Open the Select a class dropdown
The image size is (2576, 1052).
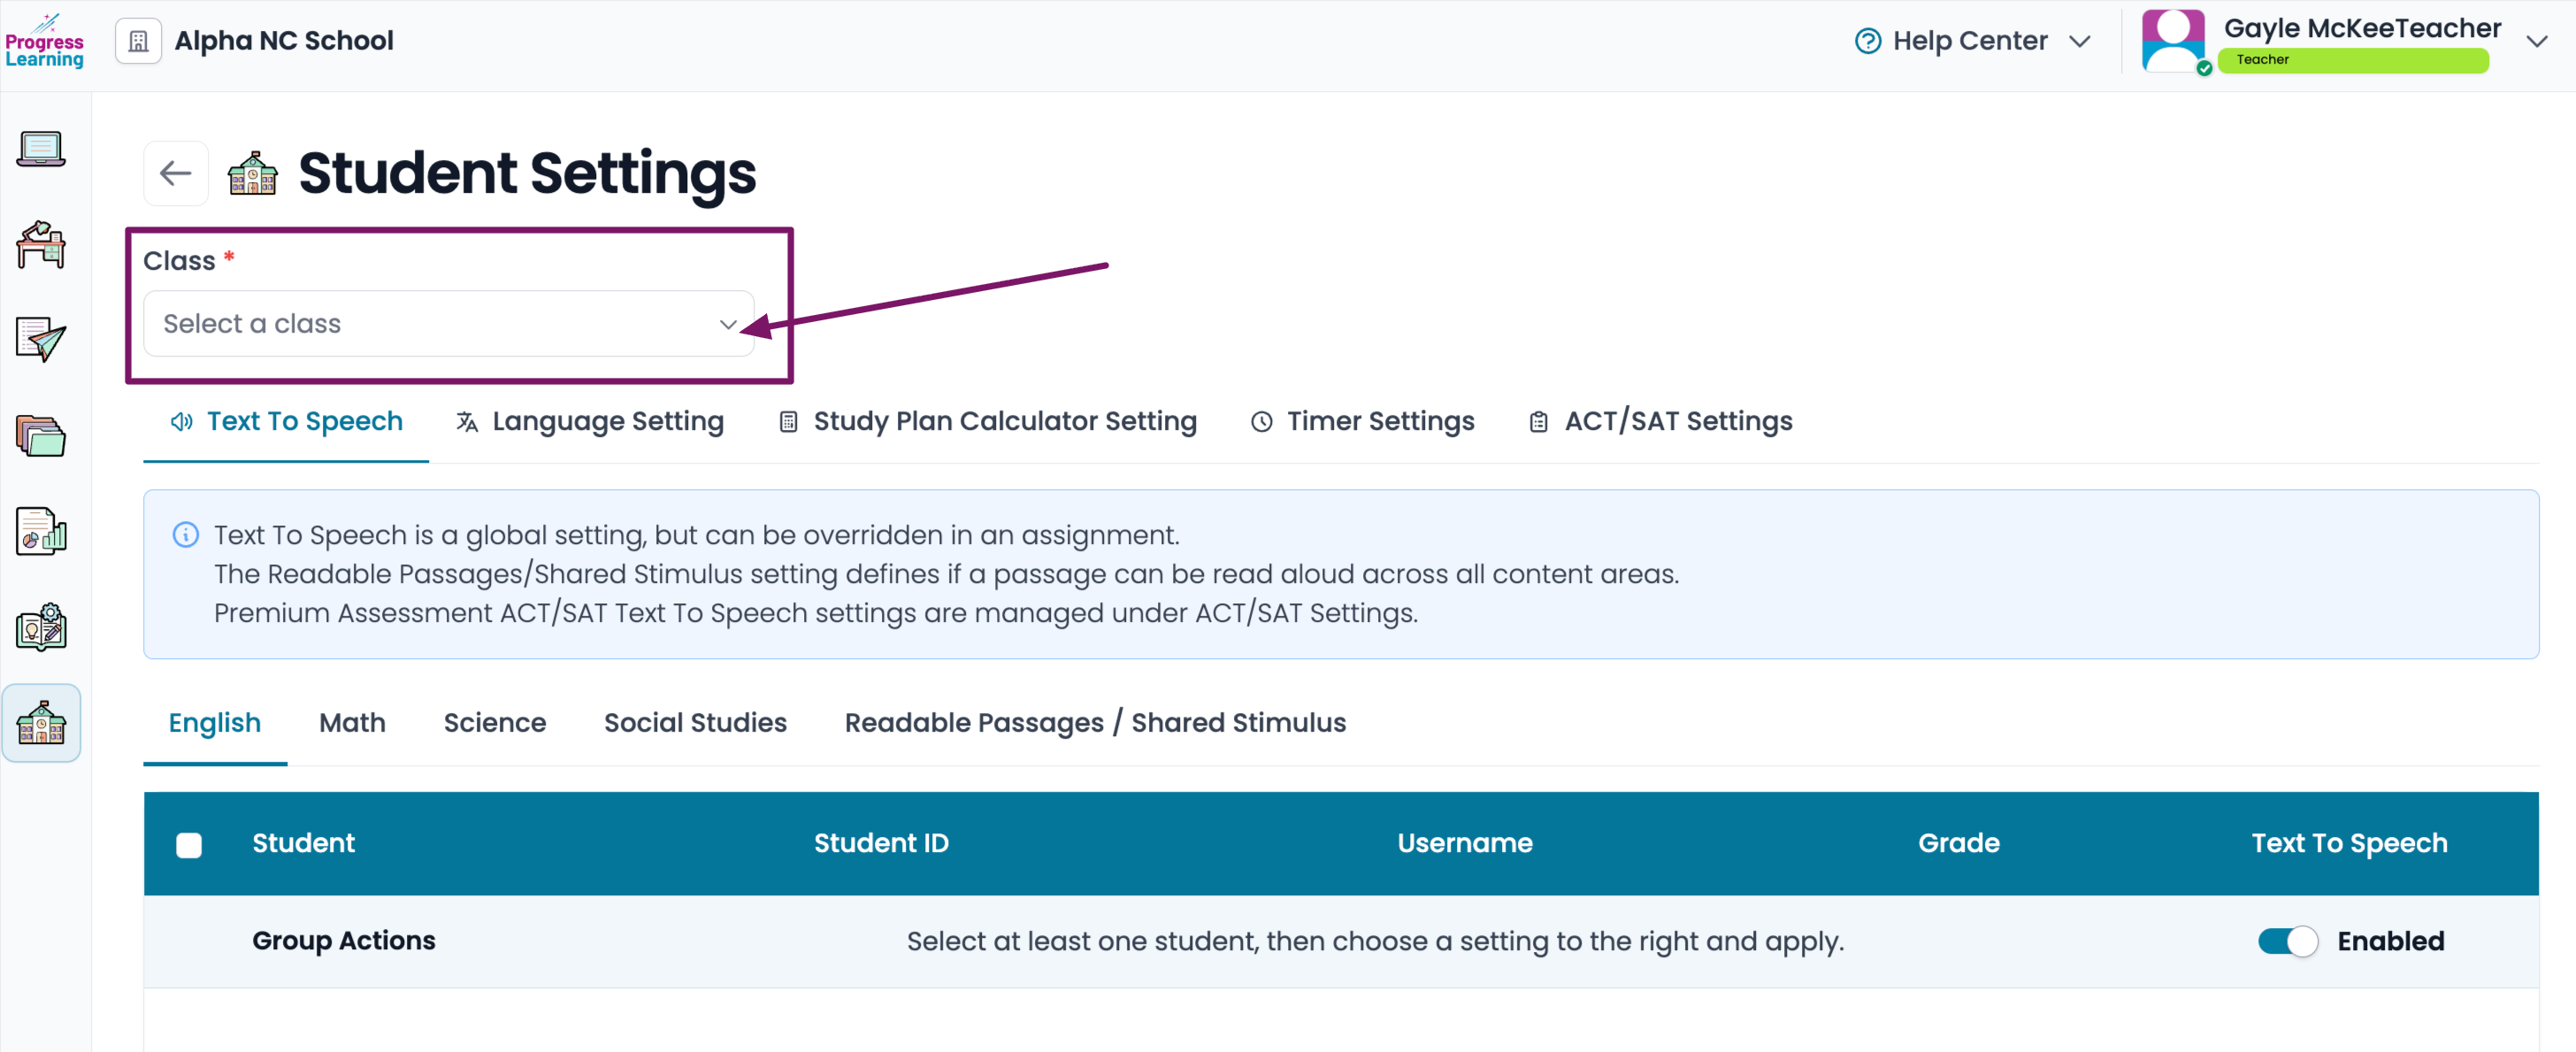[x=449, y=323]
